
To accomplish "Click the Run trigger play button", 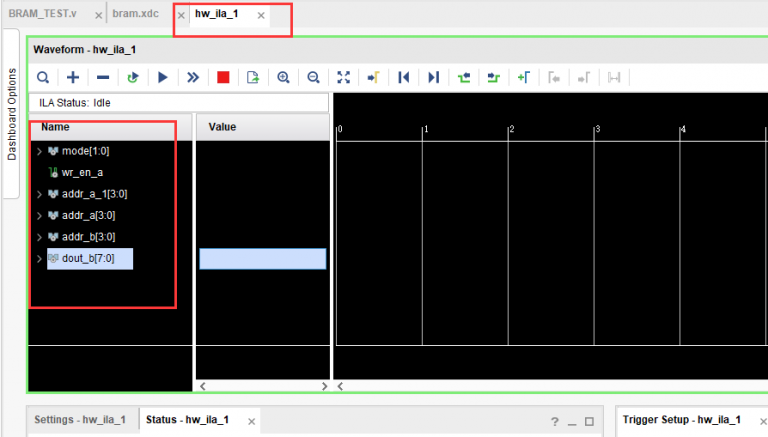I will 163,77.
